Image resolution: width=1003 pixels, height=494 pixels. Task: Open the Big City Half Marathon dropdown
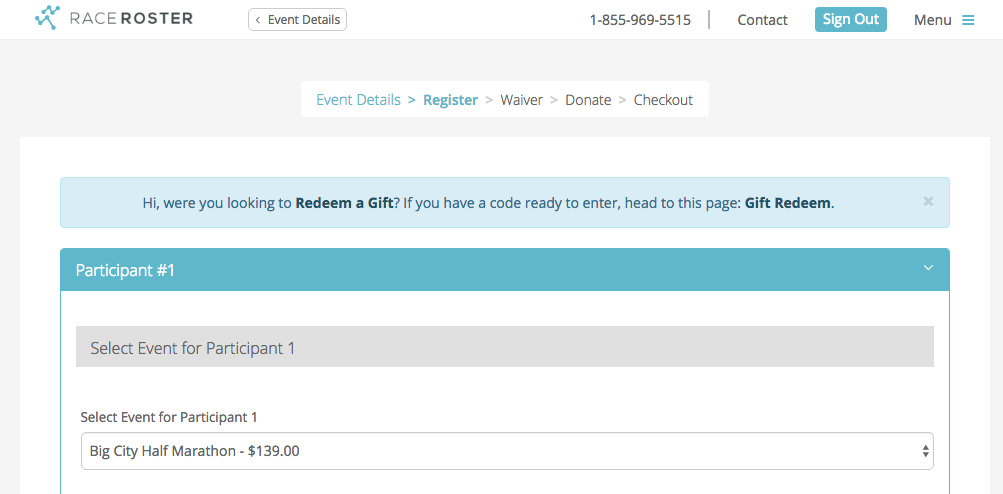tap(506, 451)
